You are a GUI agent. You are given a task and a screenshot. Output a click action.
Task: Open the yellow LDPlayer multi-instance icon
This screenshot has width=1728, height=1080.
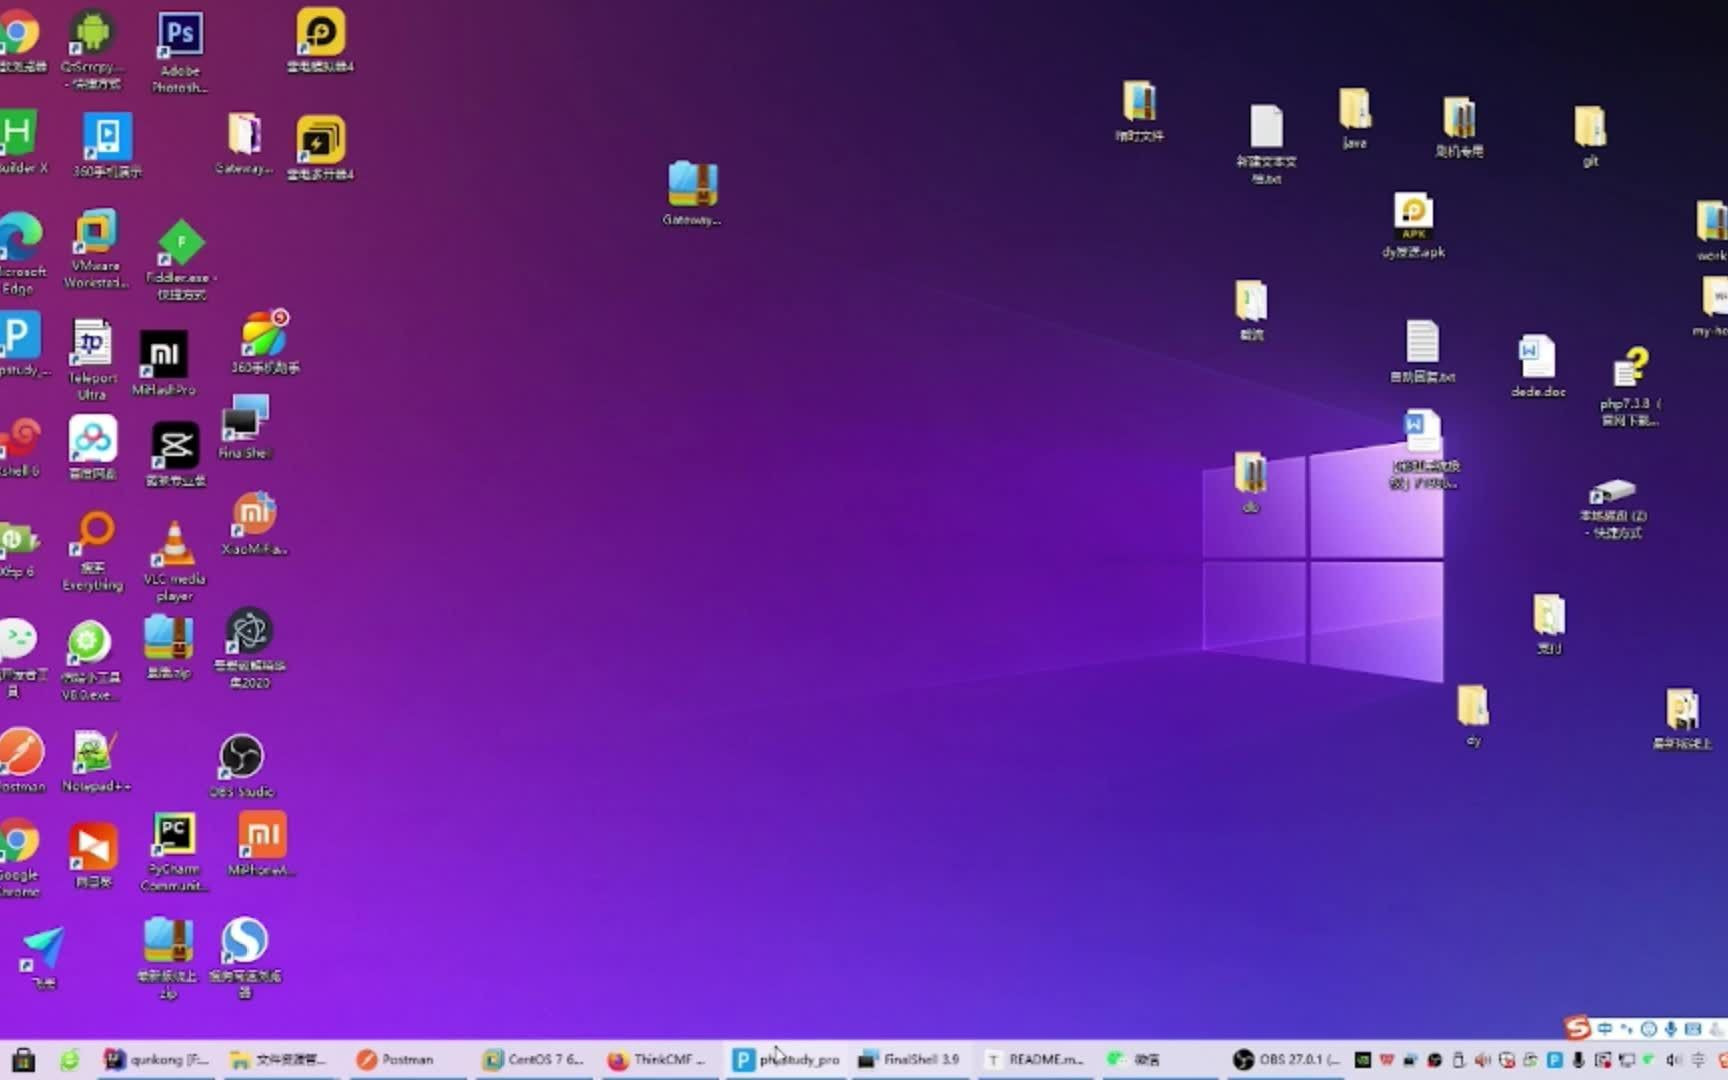tap(320, 148)
